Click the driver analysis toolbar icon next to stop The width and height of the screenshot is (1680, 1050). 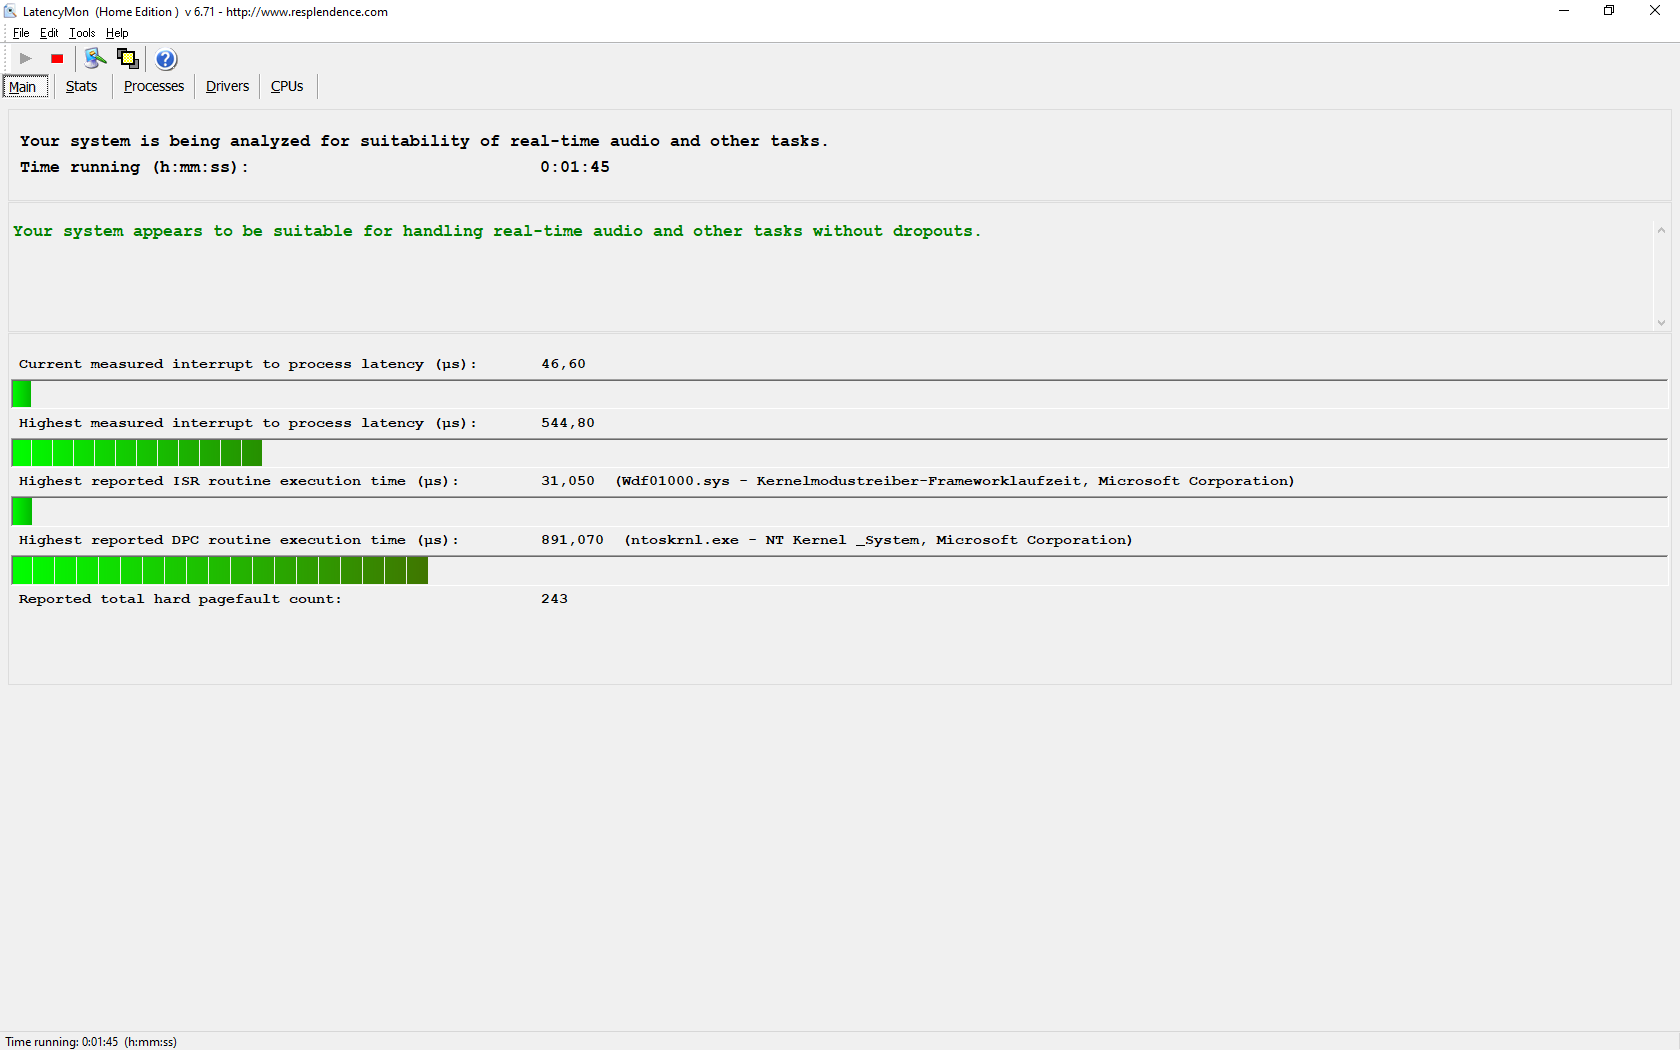[95, 59]
